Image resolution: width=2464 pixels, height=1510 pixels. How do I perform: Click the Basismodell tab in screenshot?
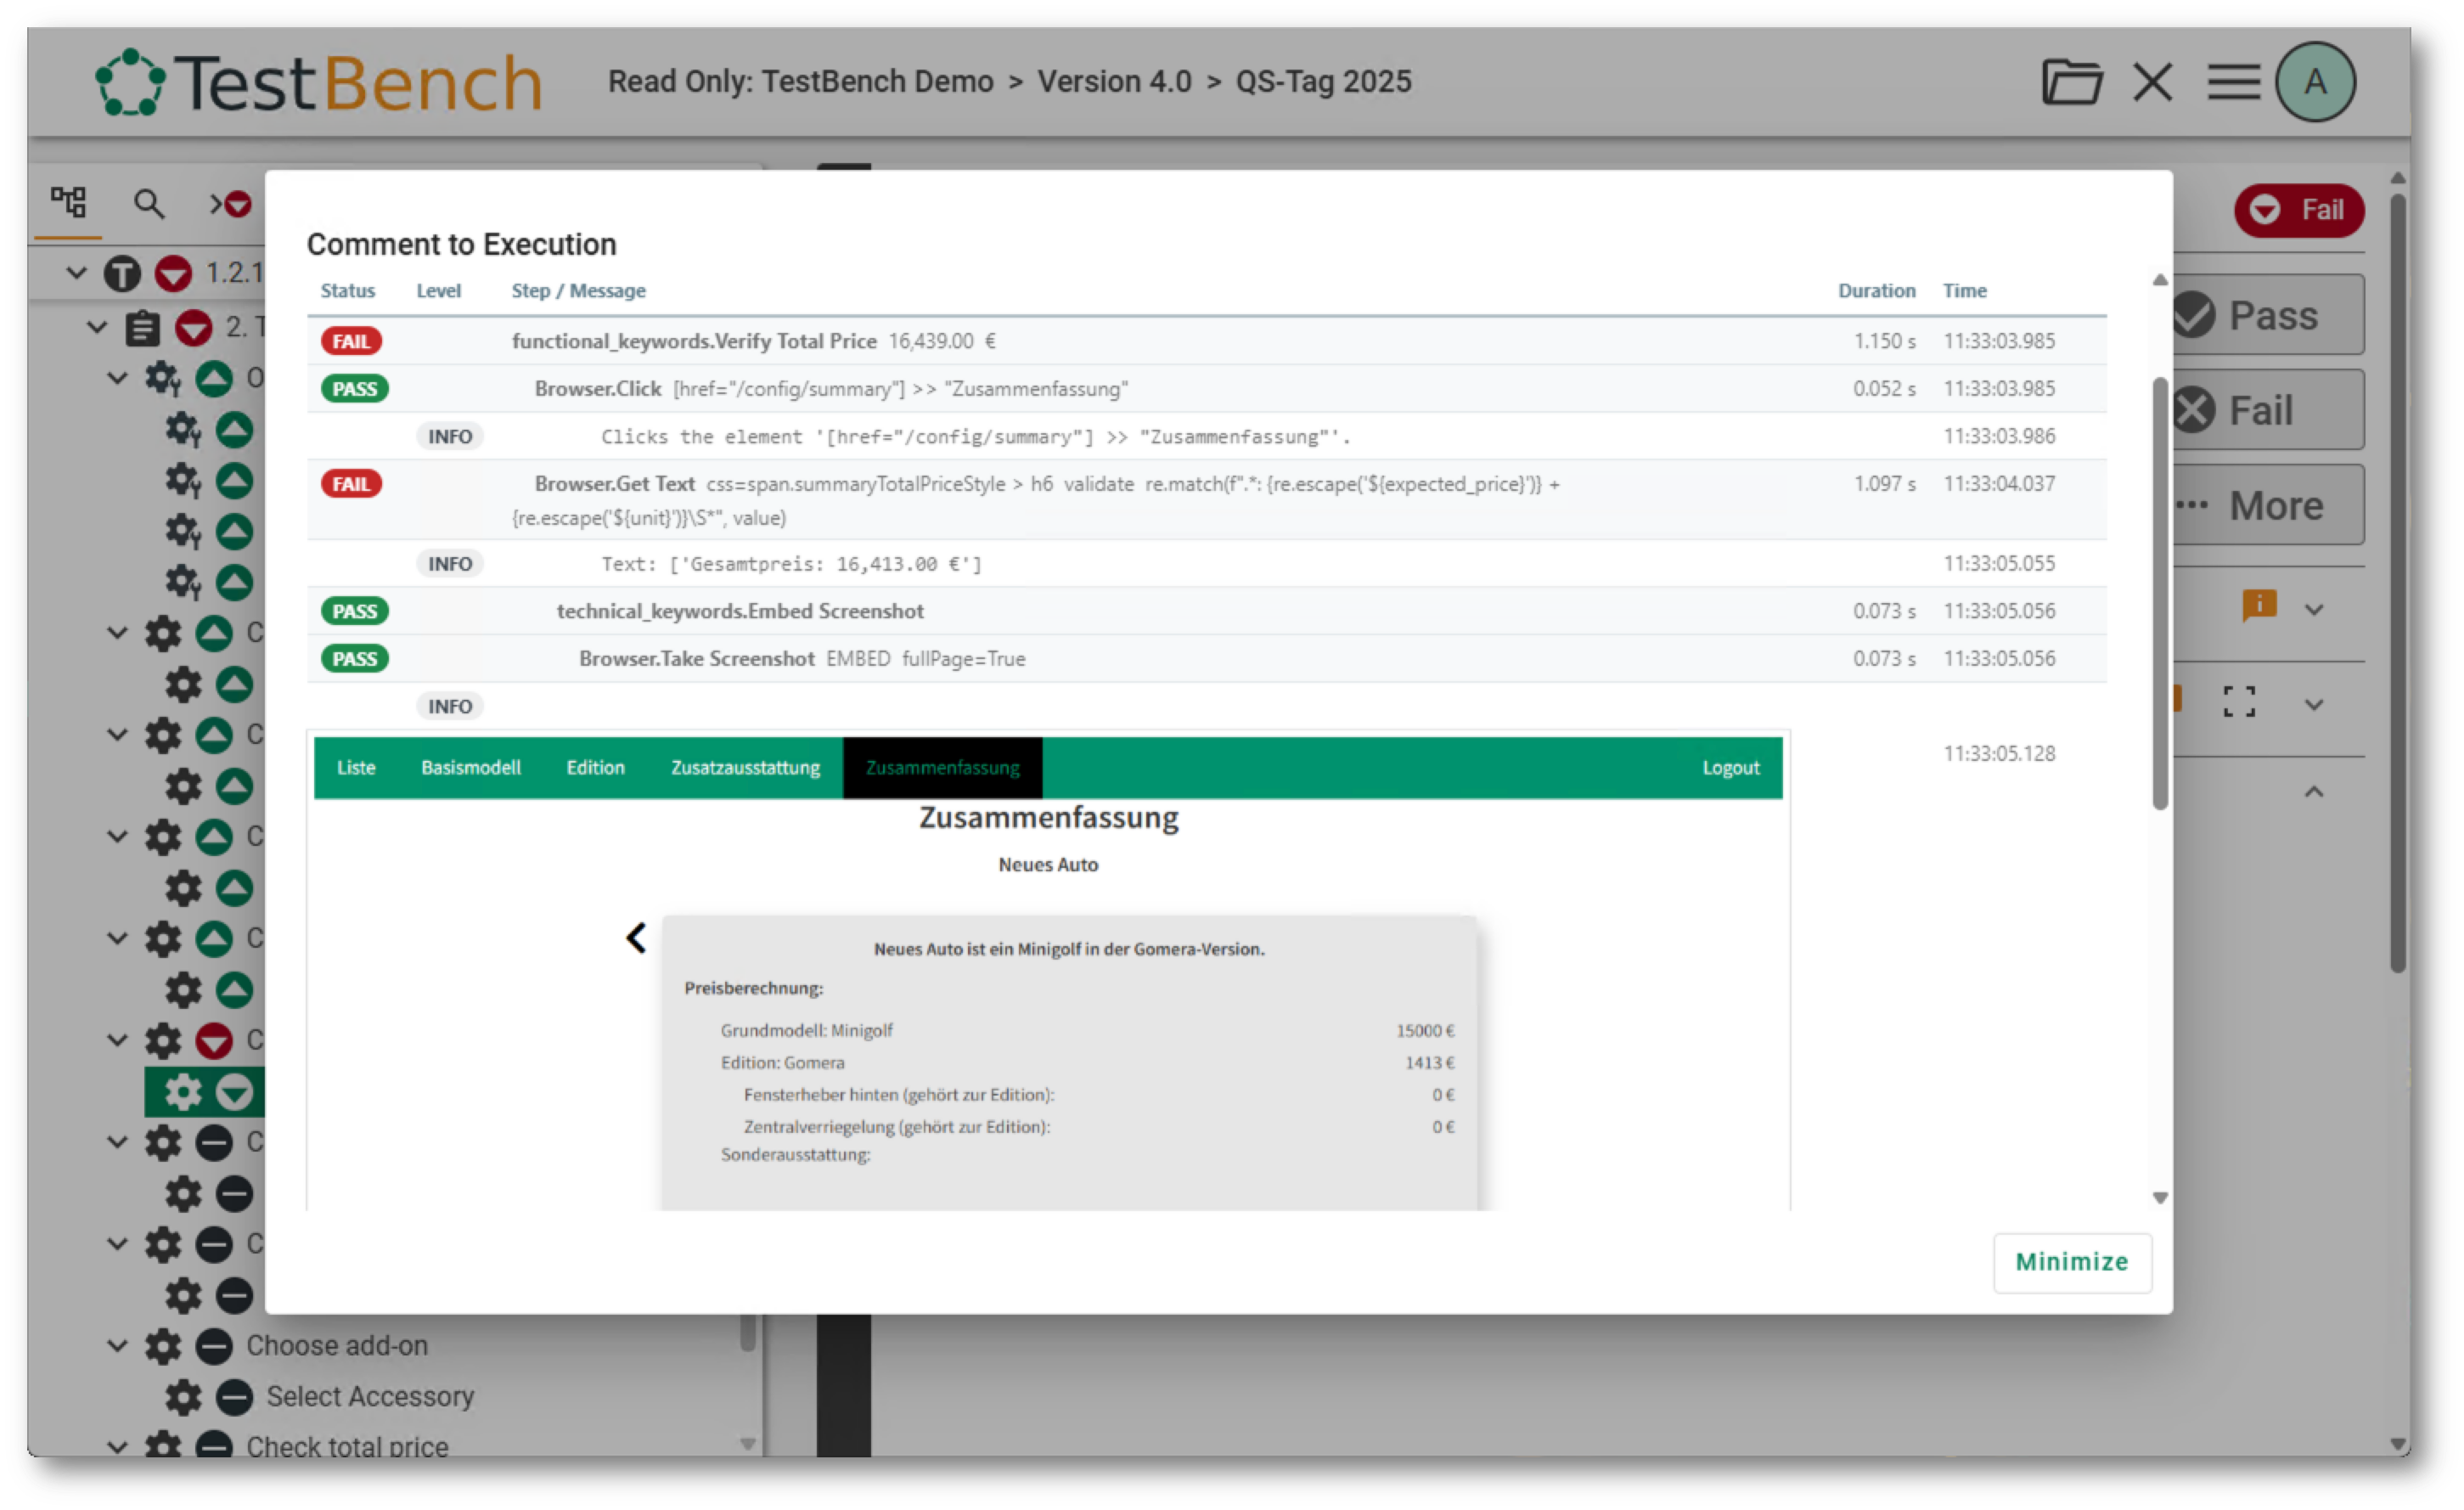[471, 768]
